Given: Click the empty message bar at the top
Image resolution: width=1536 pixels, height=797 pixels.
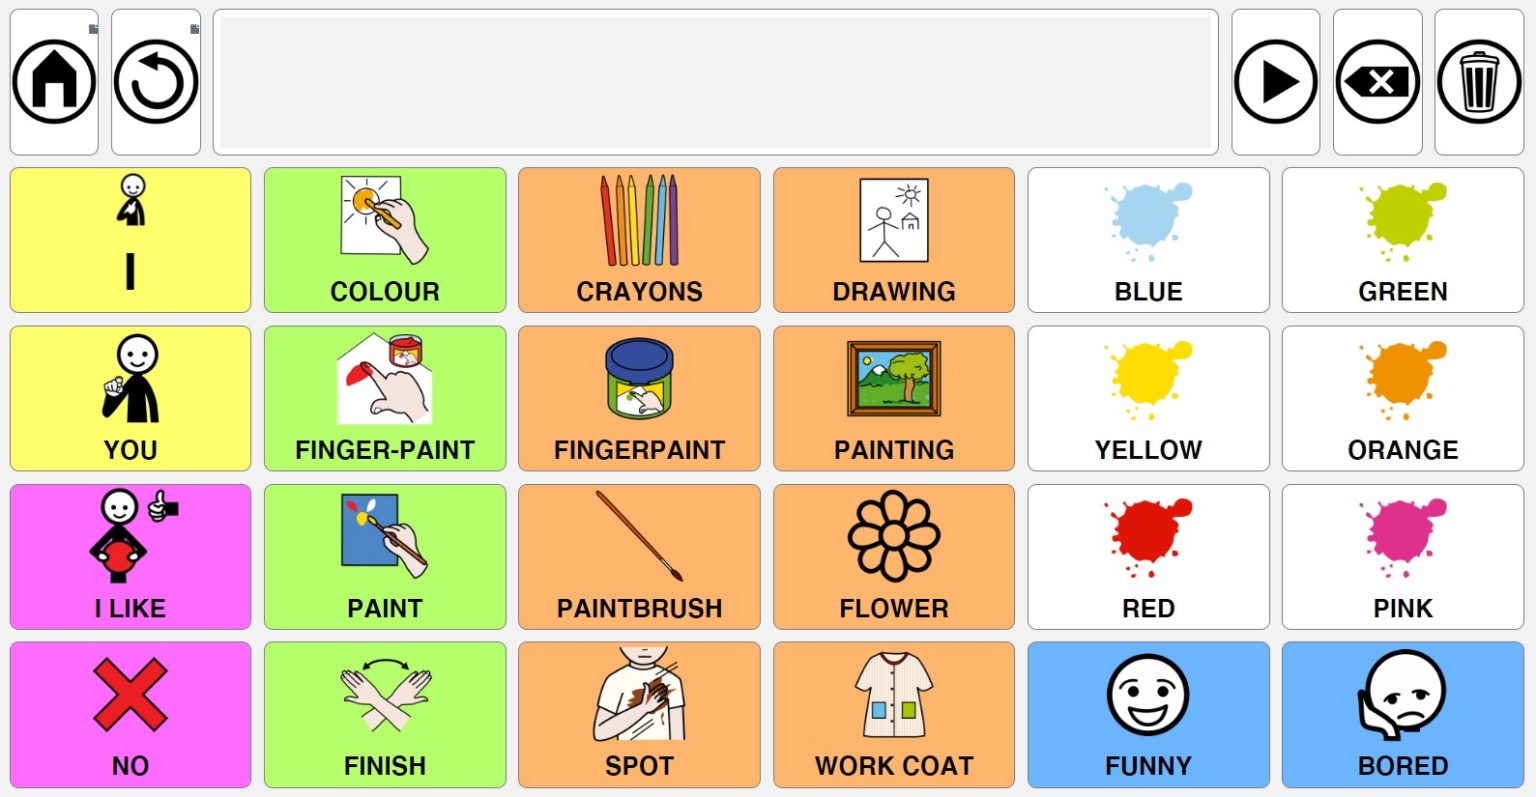Looking at the screenshot, I should click(x=715, y=81).
